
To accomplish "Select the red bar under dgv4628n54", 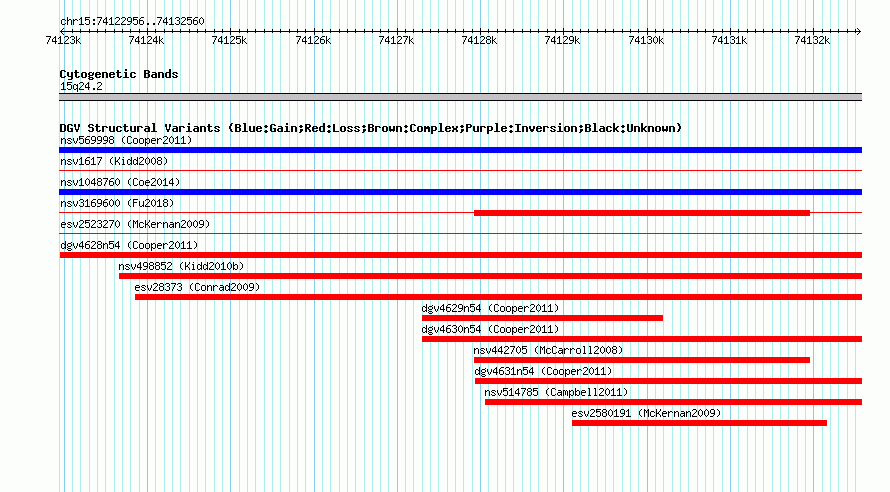I will pos(460,255).
